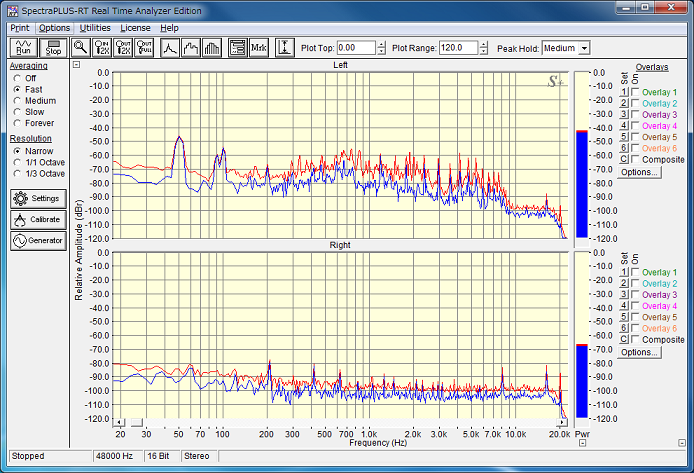Click Left plot Composite C set button
This screenshot has width=694, height=473.
(624, 159)
